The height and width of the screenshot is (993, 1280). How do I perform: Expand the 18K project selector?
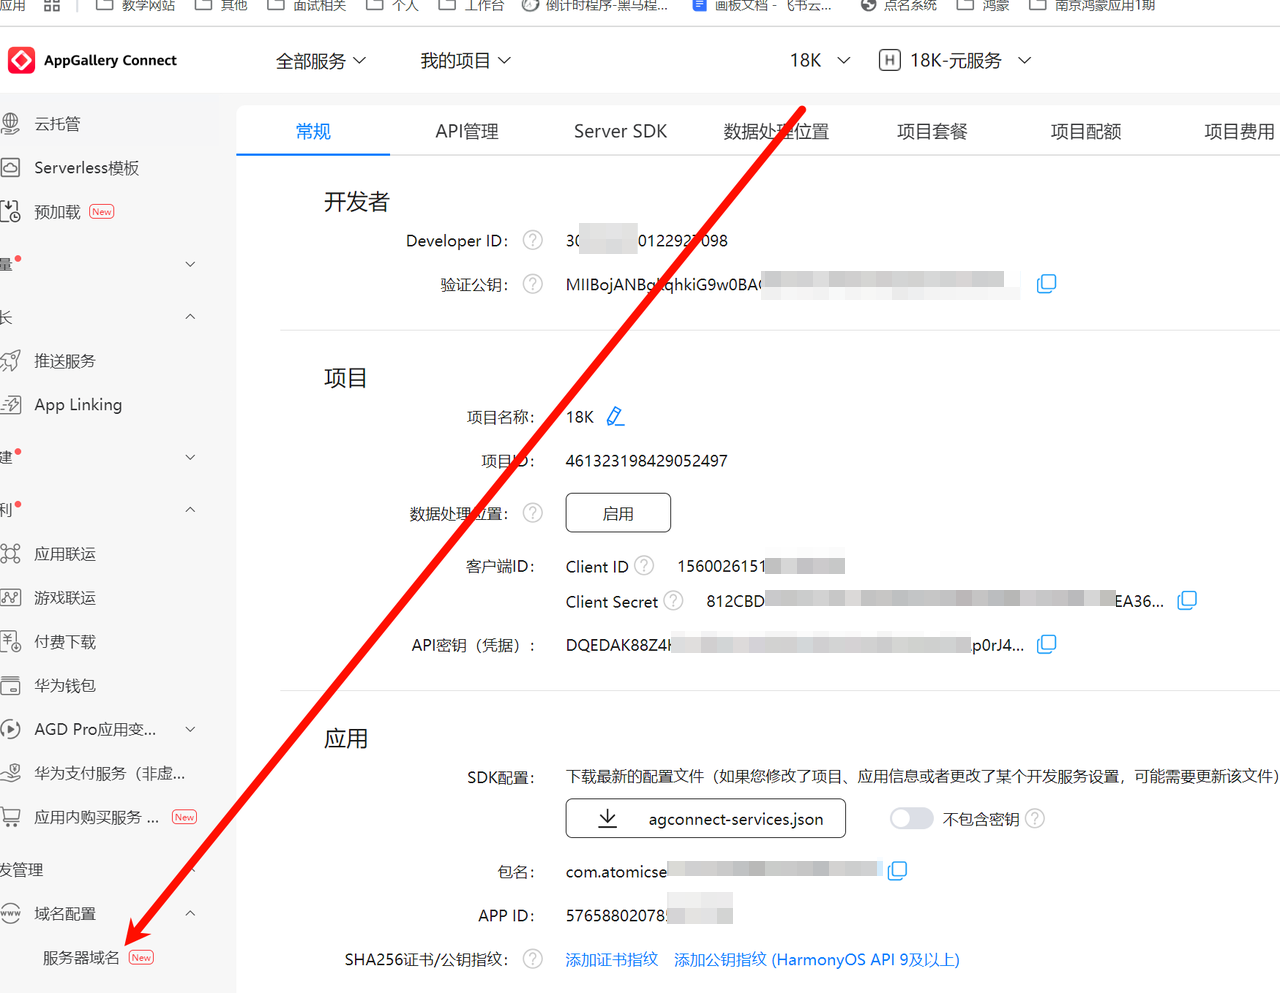pyautogui.click(x=820, y=61)
